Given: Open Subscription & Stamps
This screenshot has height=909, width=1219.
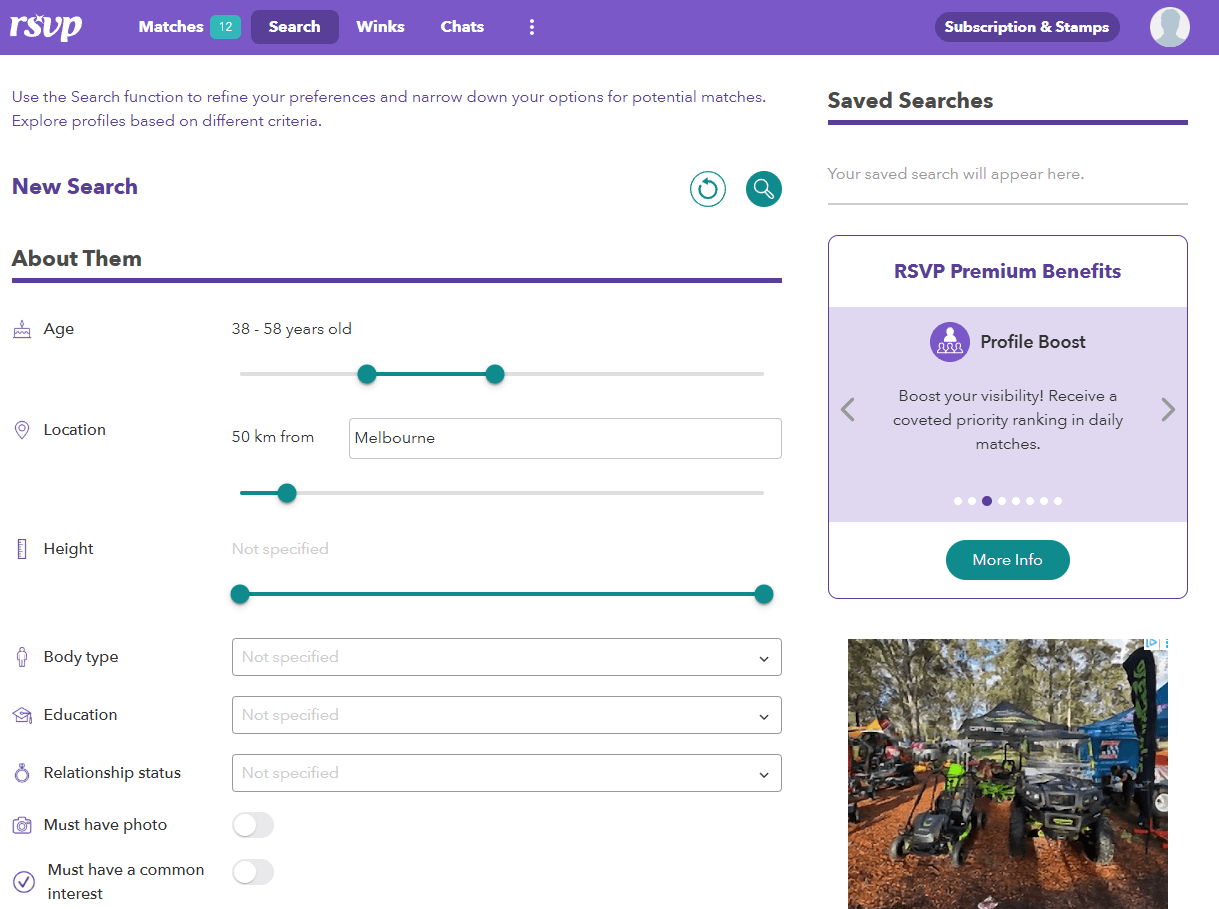Looking at the screenshot, I should pyautogui.click(x=1027, y=27).
